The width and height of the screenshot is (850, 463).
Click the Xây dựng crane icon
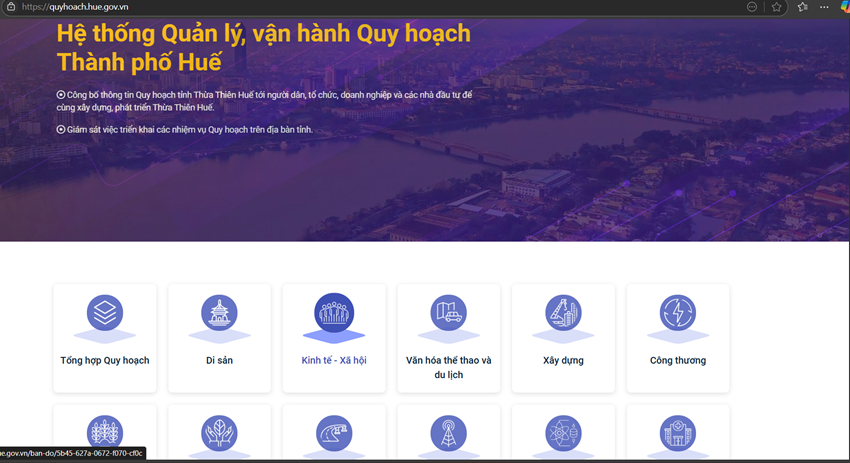[563, 313]
